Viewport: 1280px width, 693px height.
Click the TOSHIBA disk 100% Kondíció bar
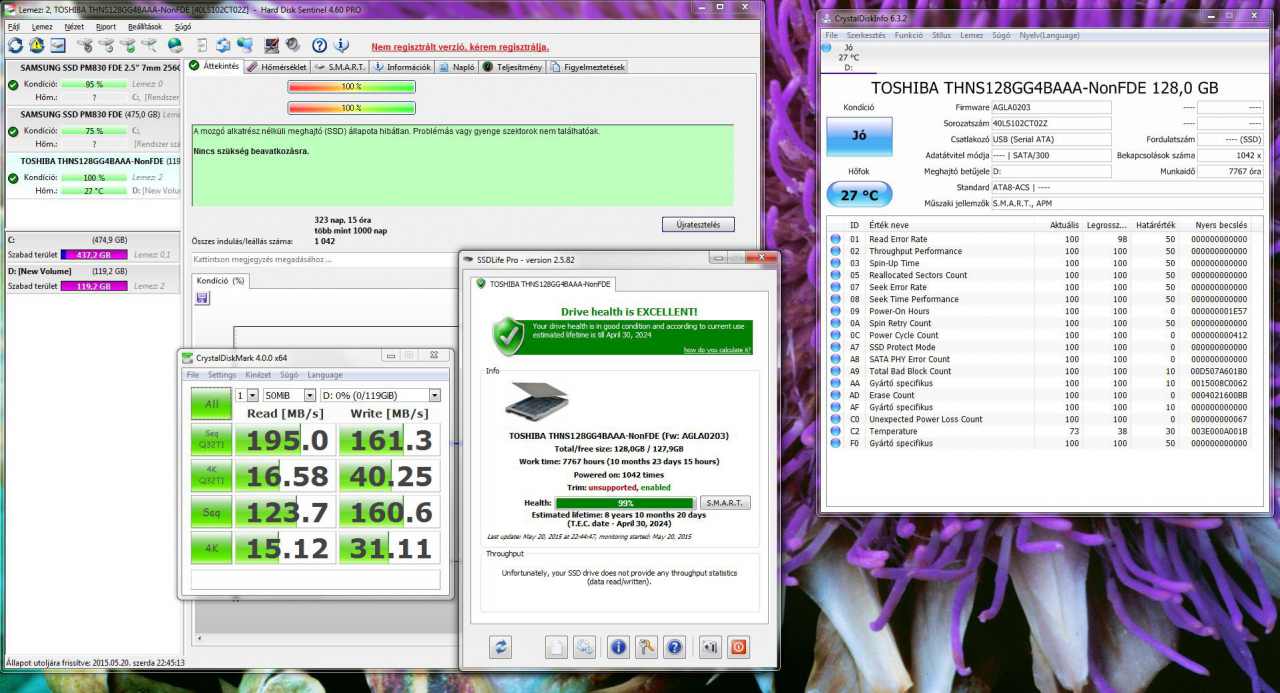click(x=95, y=178)
